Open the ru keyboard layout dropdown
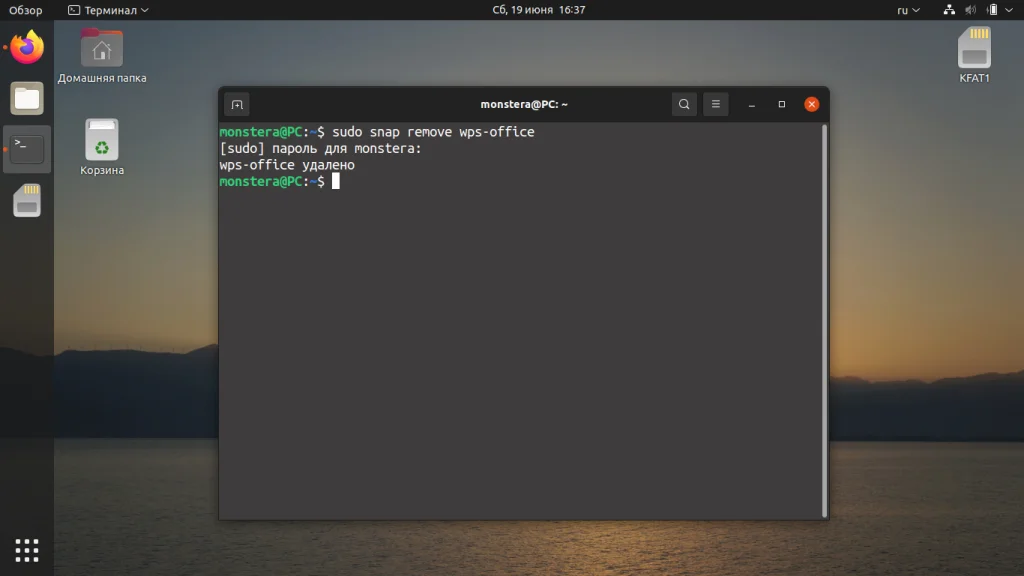The width and height of the screenshot is (1024, 576). tap(908, 10)
